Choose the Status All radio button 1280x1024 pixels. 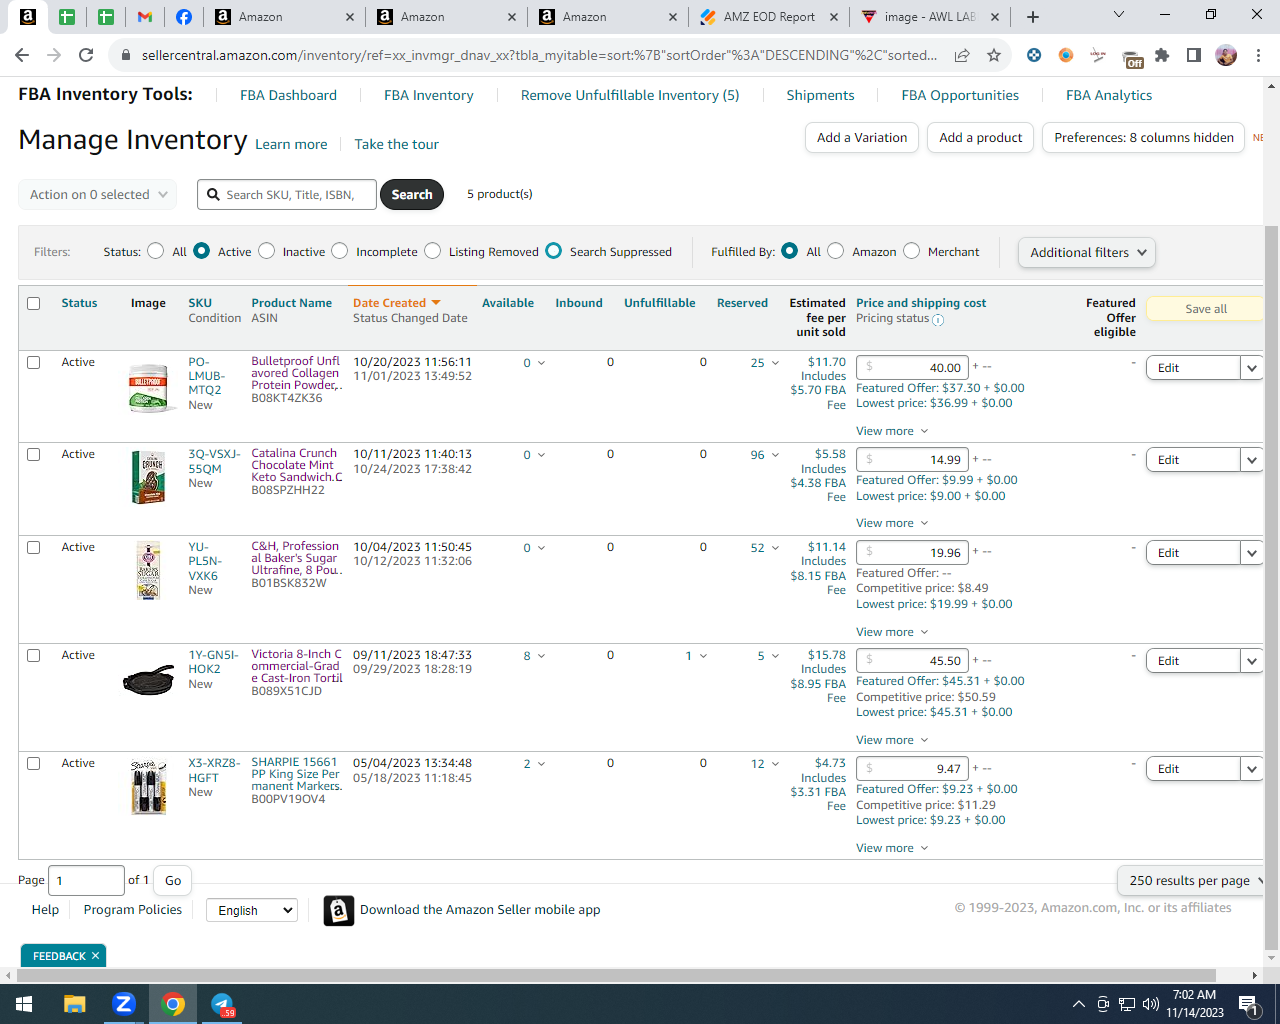[155, 251]
